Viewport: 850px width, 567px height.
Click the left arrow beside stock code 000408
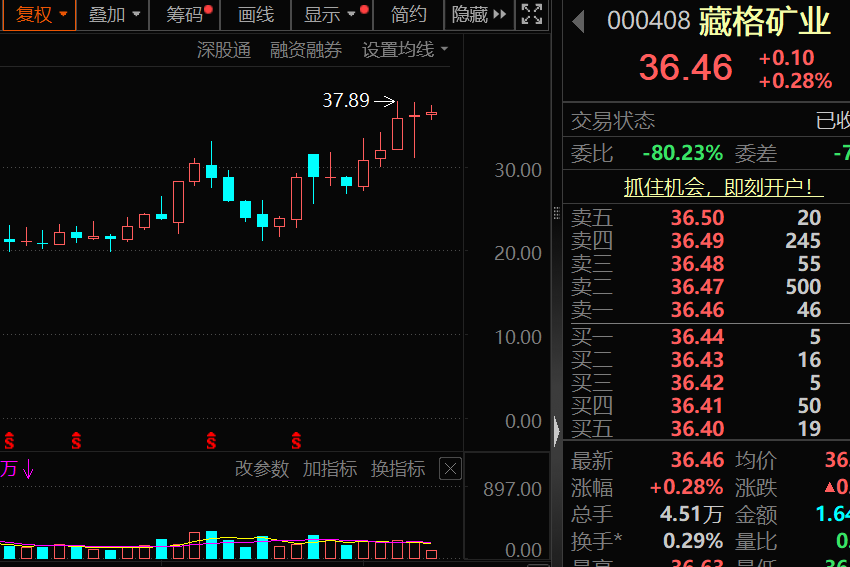coord(577,22)
